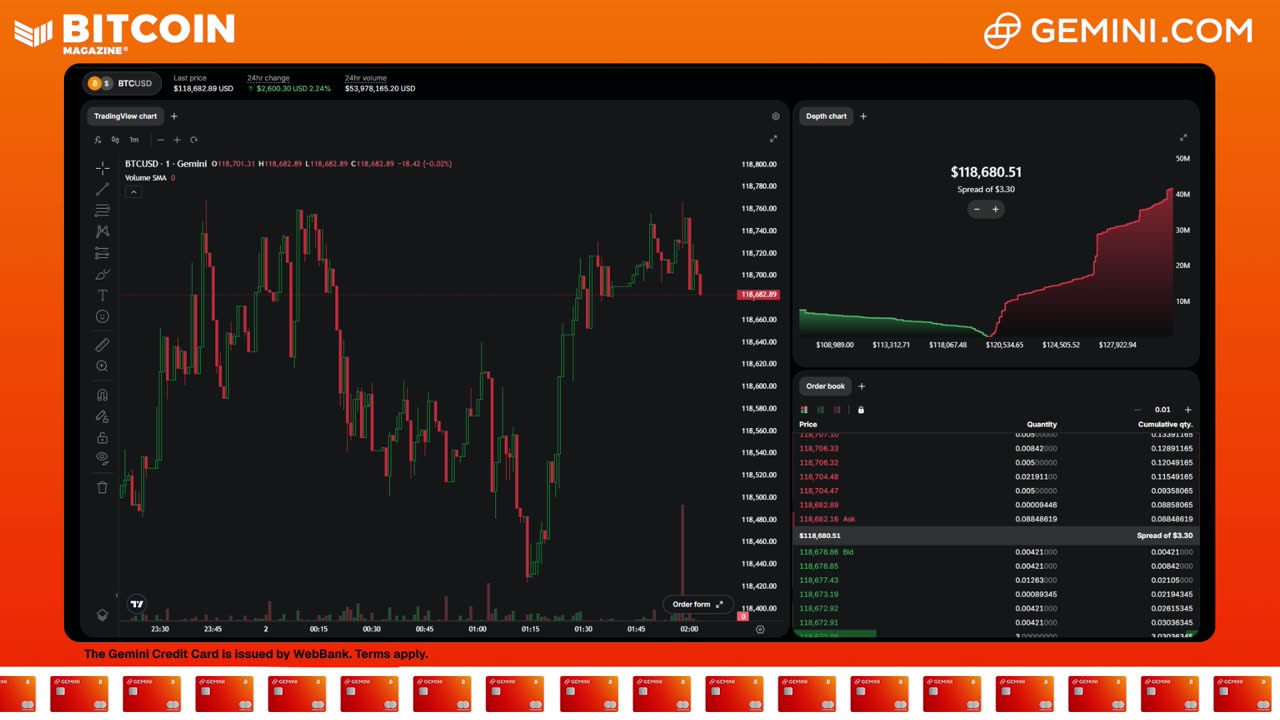This screenshot has height=720, width=1280.
Task: Collapse the indicator legend chevron
Action: point(133,192)
